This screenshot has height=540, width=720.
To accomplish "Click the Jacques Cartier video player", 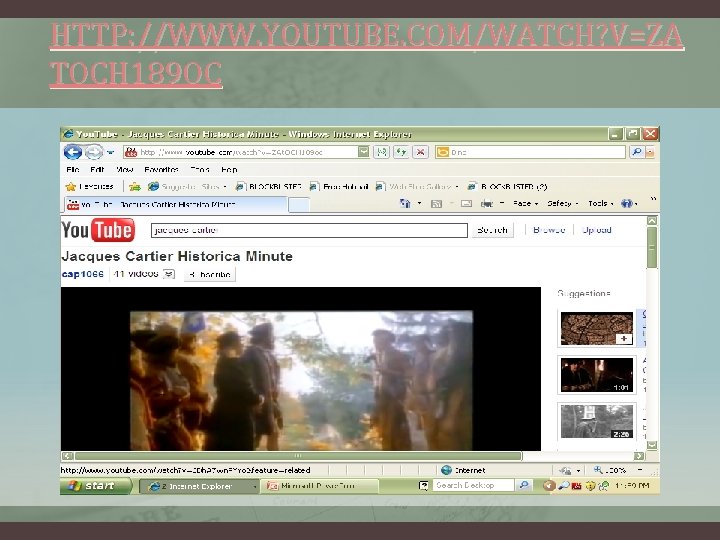I will [x=301, y=369].
